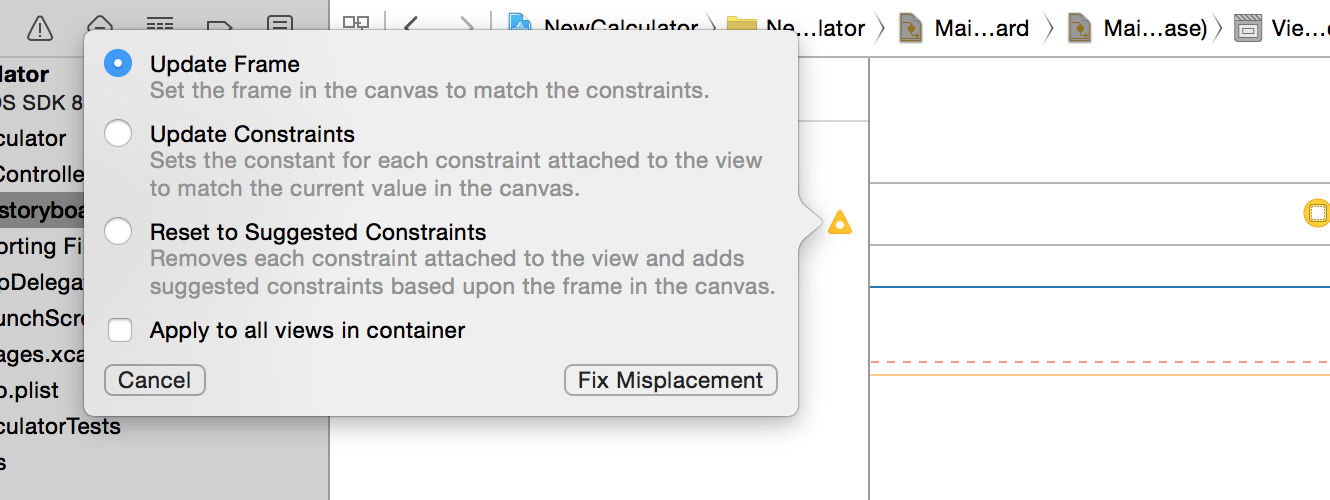The image size is (1330, 500).
Task: Click the yellow misplaced-view warning triangle
Action: [840, 223]
